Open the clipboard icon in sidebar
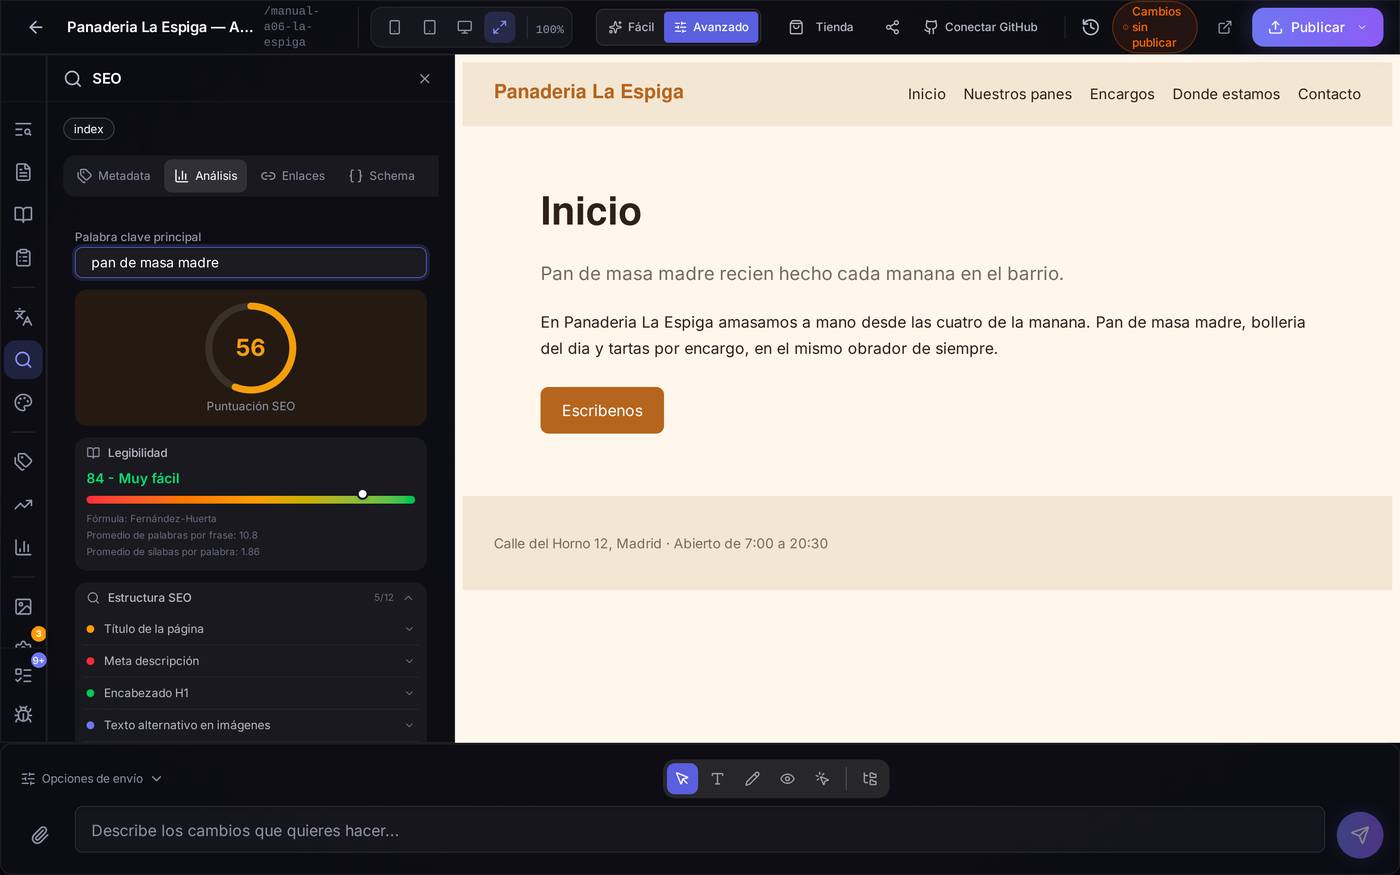 (x=23, y=258)
